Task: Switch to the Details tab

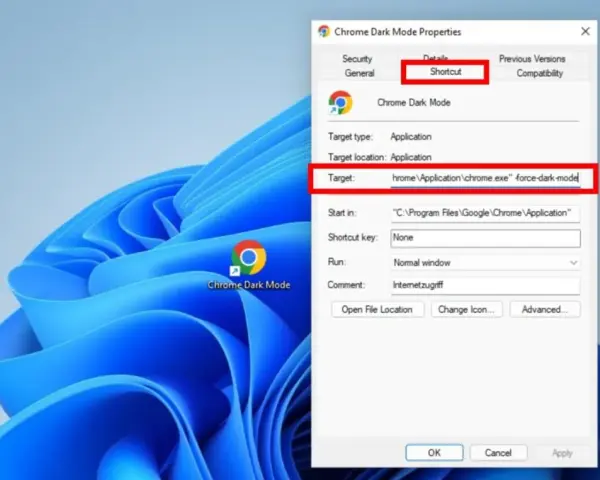Action: 435,57
